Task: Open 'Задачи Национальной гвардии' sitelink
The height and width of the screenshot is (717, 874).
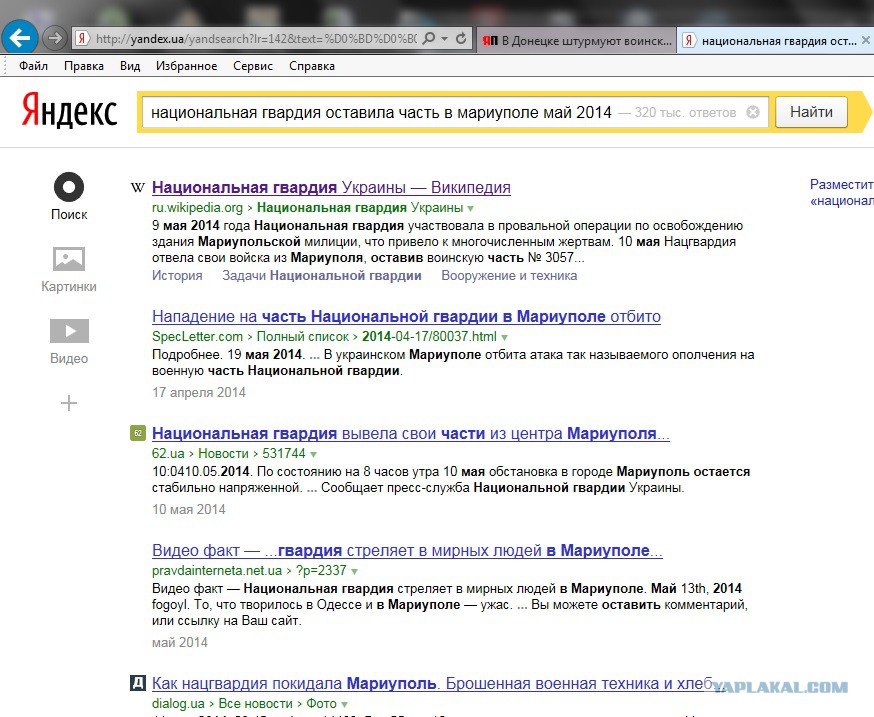Action: [322, 275]
